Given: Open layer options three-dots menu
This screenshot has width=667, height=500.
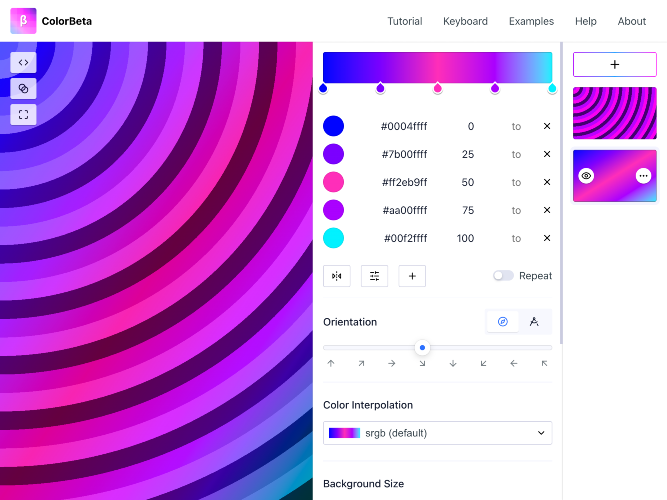Looking at the screenshot, I should click(x=643, y=176).
